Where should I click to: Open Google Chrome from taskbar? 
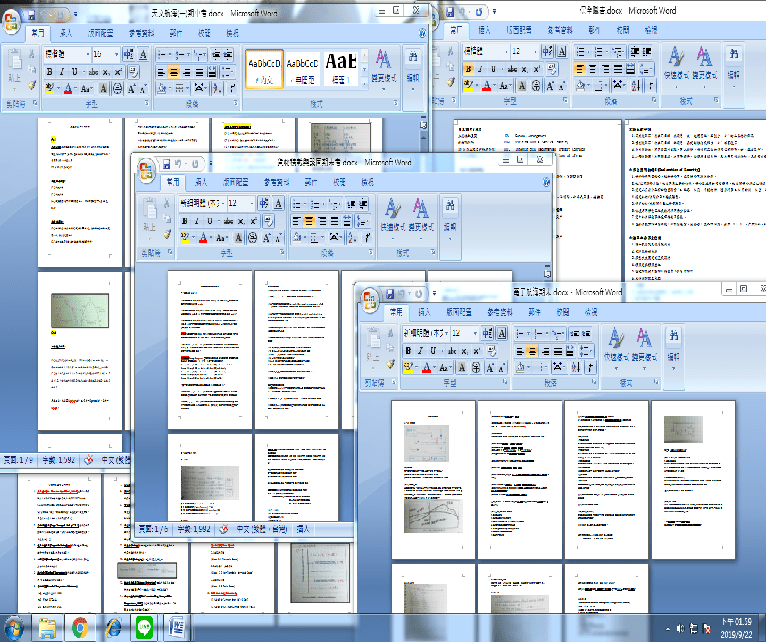pos(80,628)
